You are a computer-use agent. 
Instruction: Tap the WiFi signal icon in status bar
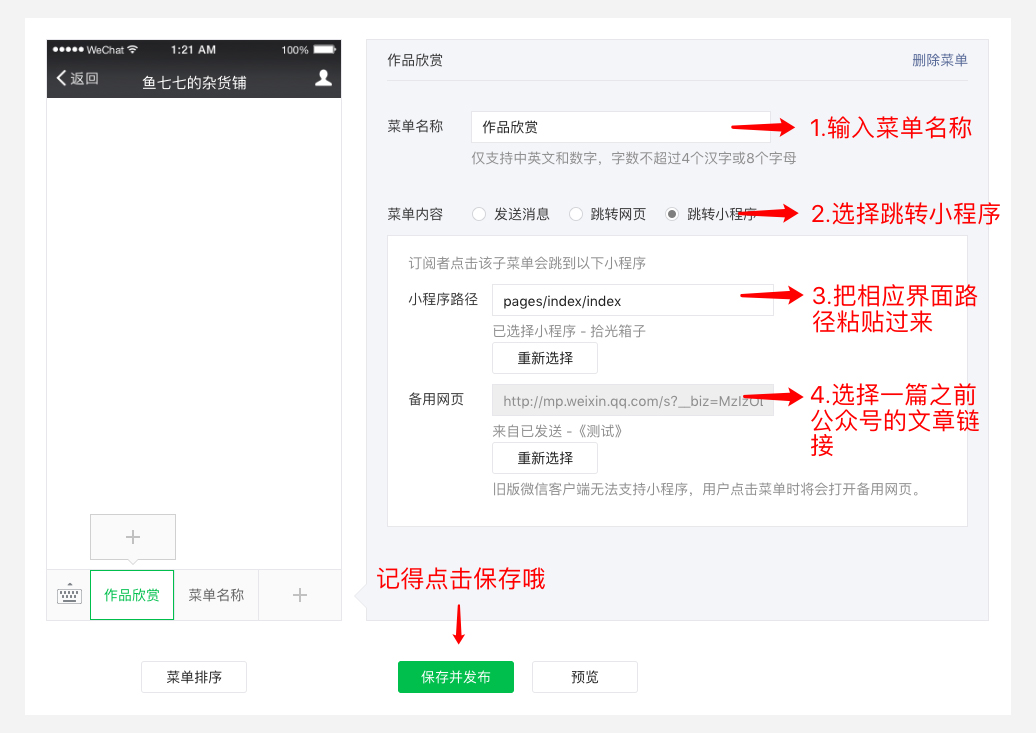(x=133, y=50)
